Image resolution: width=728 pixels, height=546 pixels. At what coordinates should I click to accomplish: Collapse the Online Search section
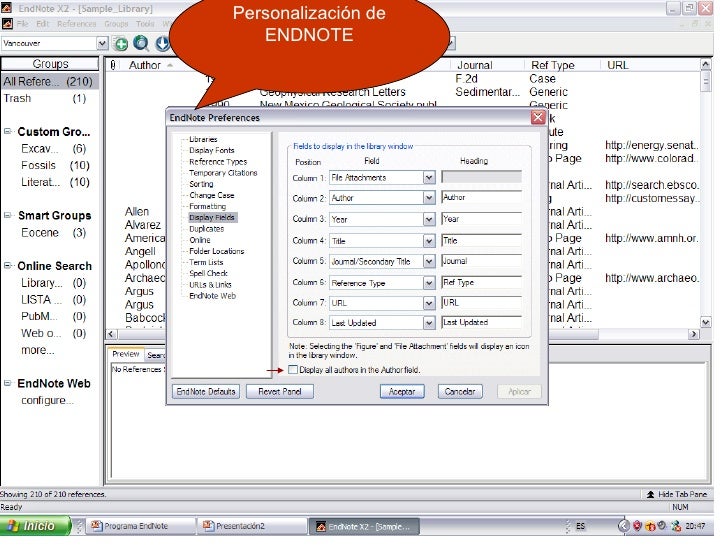(x=7, y=266)
